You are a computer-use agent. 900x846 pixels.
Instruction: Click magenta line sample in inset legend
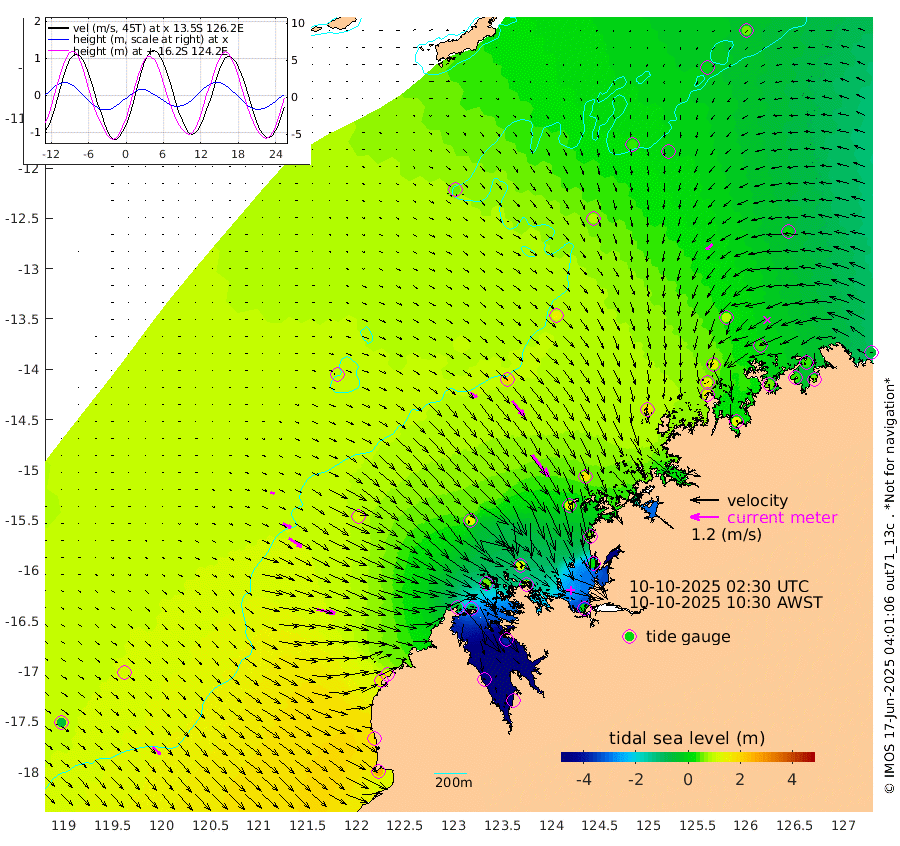coord(59,51)
